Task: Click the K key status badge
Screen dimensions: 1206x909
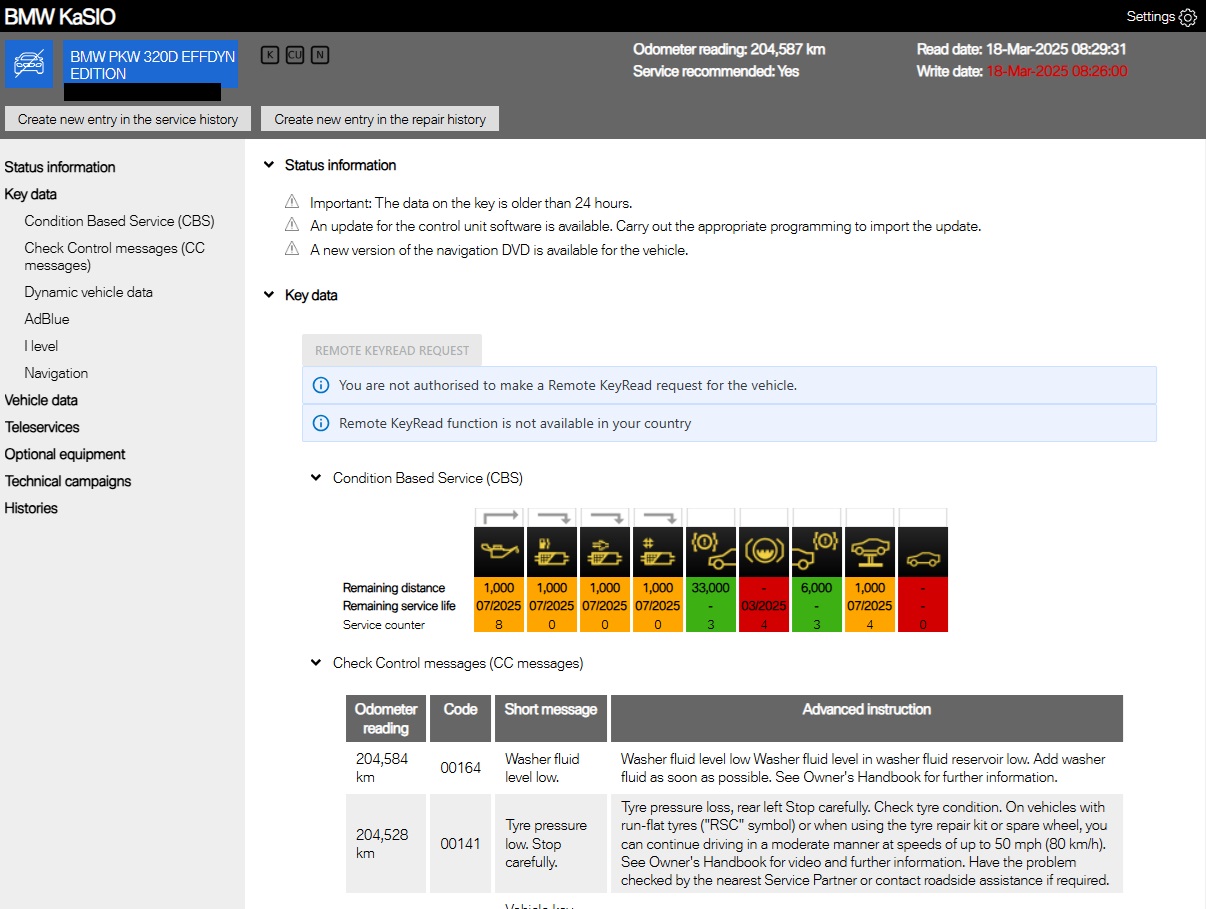Action: pyautogui.click(x=269, y=55)
